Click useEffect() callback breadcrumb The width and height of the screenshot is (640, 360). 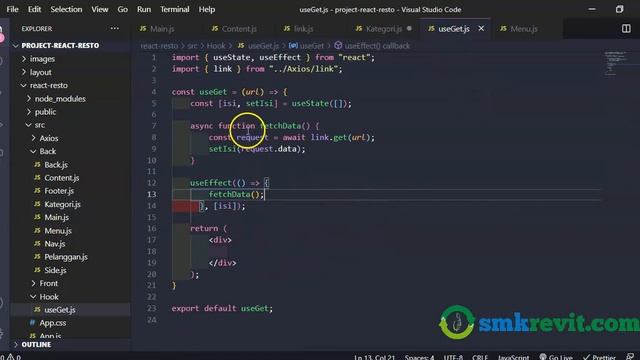coord(377,46)
